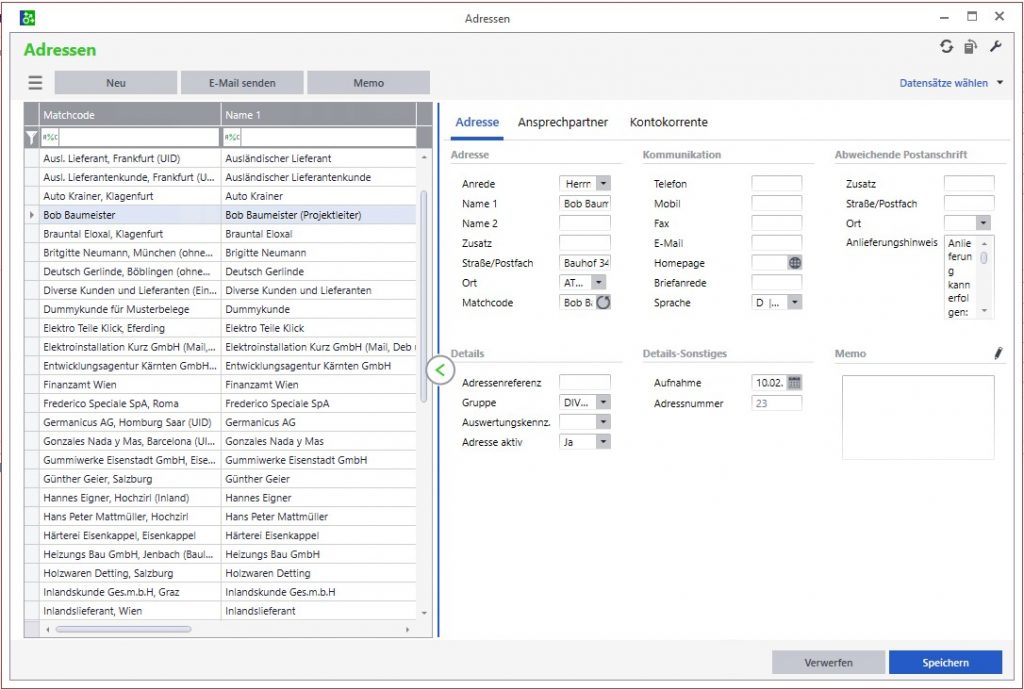Open the Kontokorrente tab
Image resolution: width=1024 pixels, height=690 pixels.
(668, 122)
